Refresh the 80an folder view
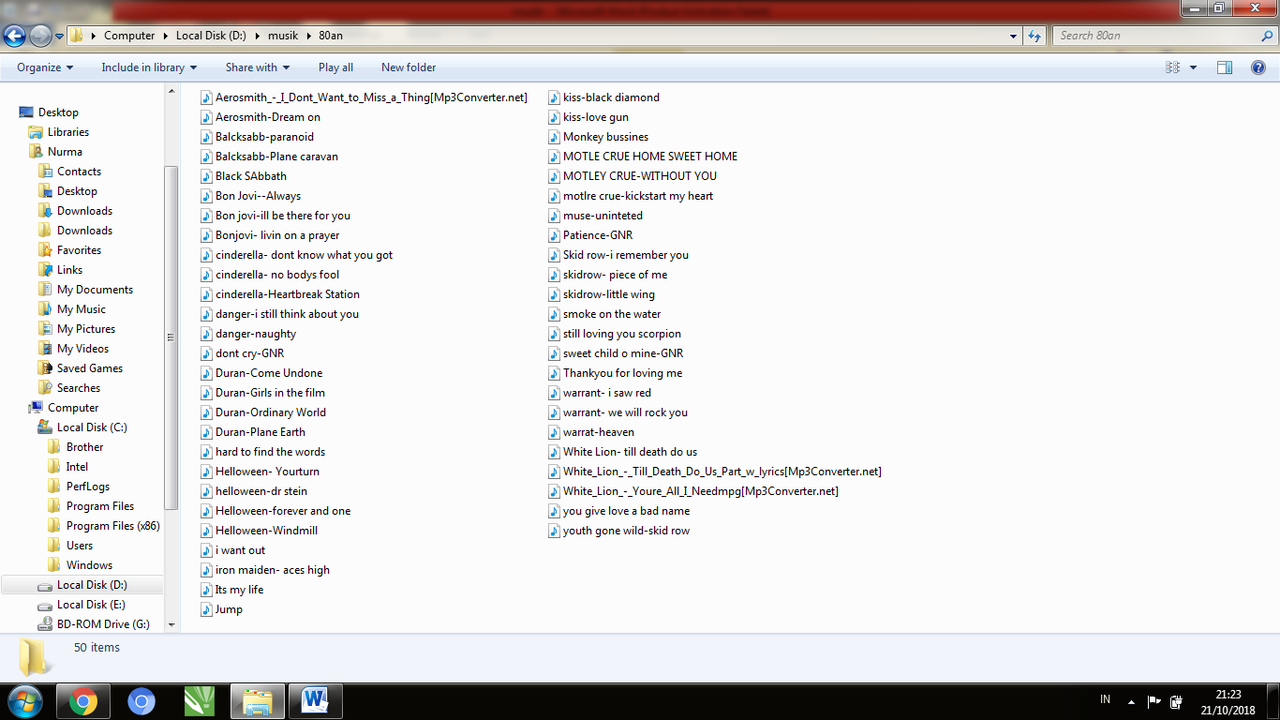 pyautogui.click(x=1035, y=35)
